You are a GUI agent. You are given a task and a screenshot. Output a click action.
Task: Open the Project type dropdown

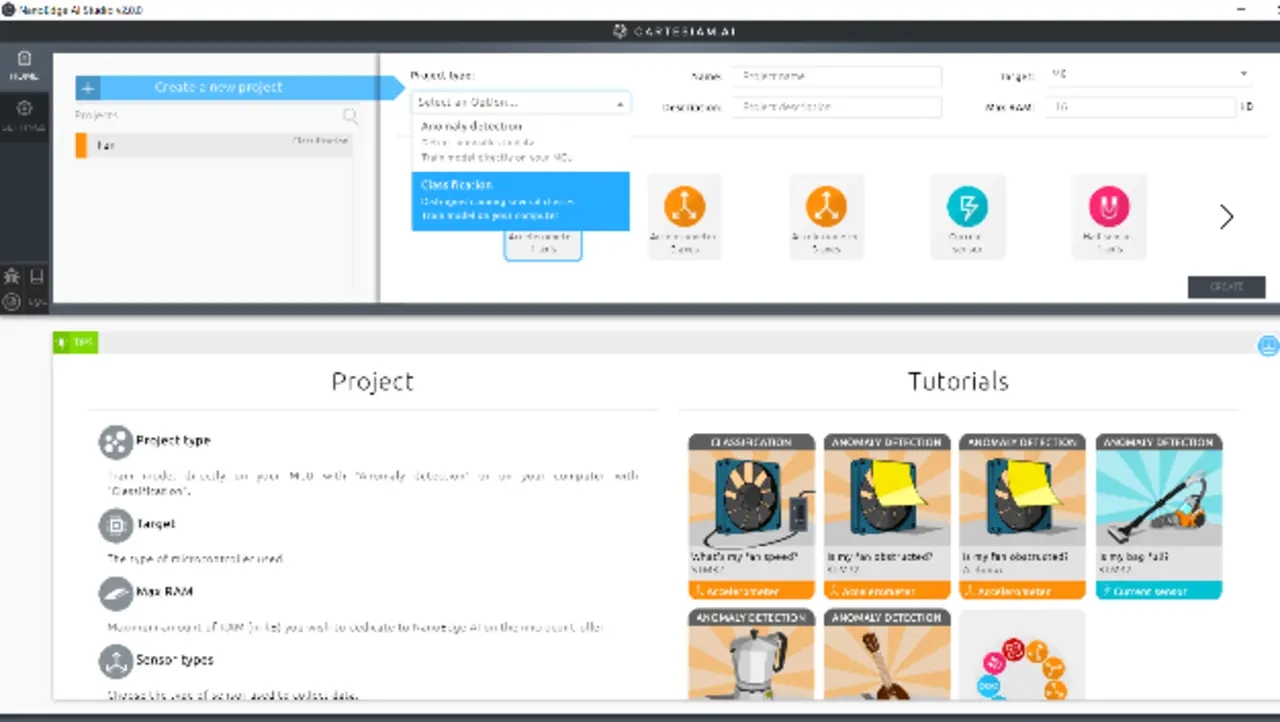pyautogui.click(x=521, y=102)
